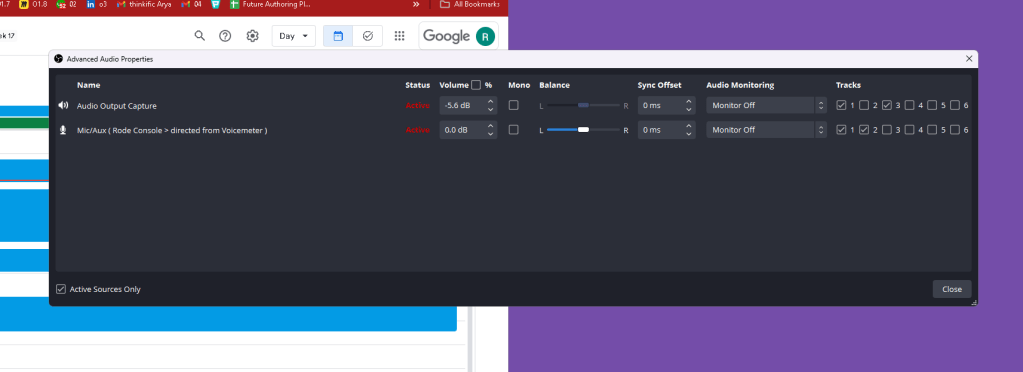Image resolution: width=1023 pixels, height=372 pixels.
Task: Open Google account avatar R
Action: 485,37
